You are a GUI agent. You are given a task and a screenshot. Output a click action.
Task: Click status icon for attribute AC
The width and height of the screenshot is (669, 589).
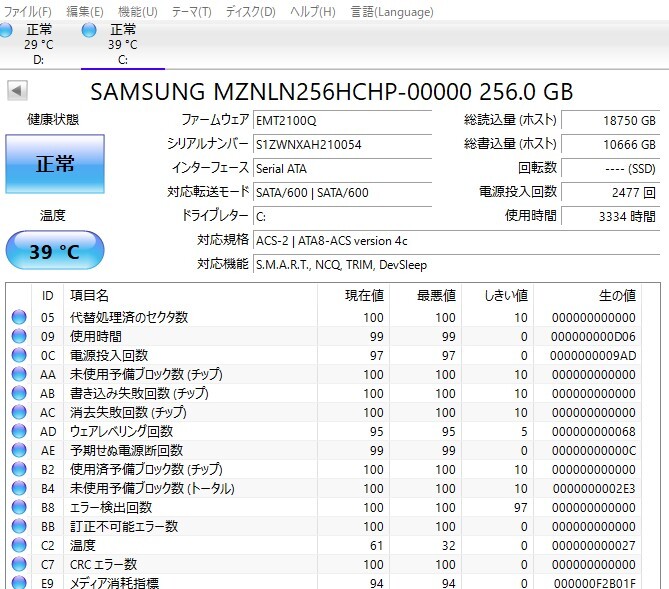pos(19,412)
